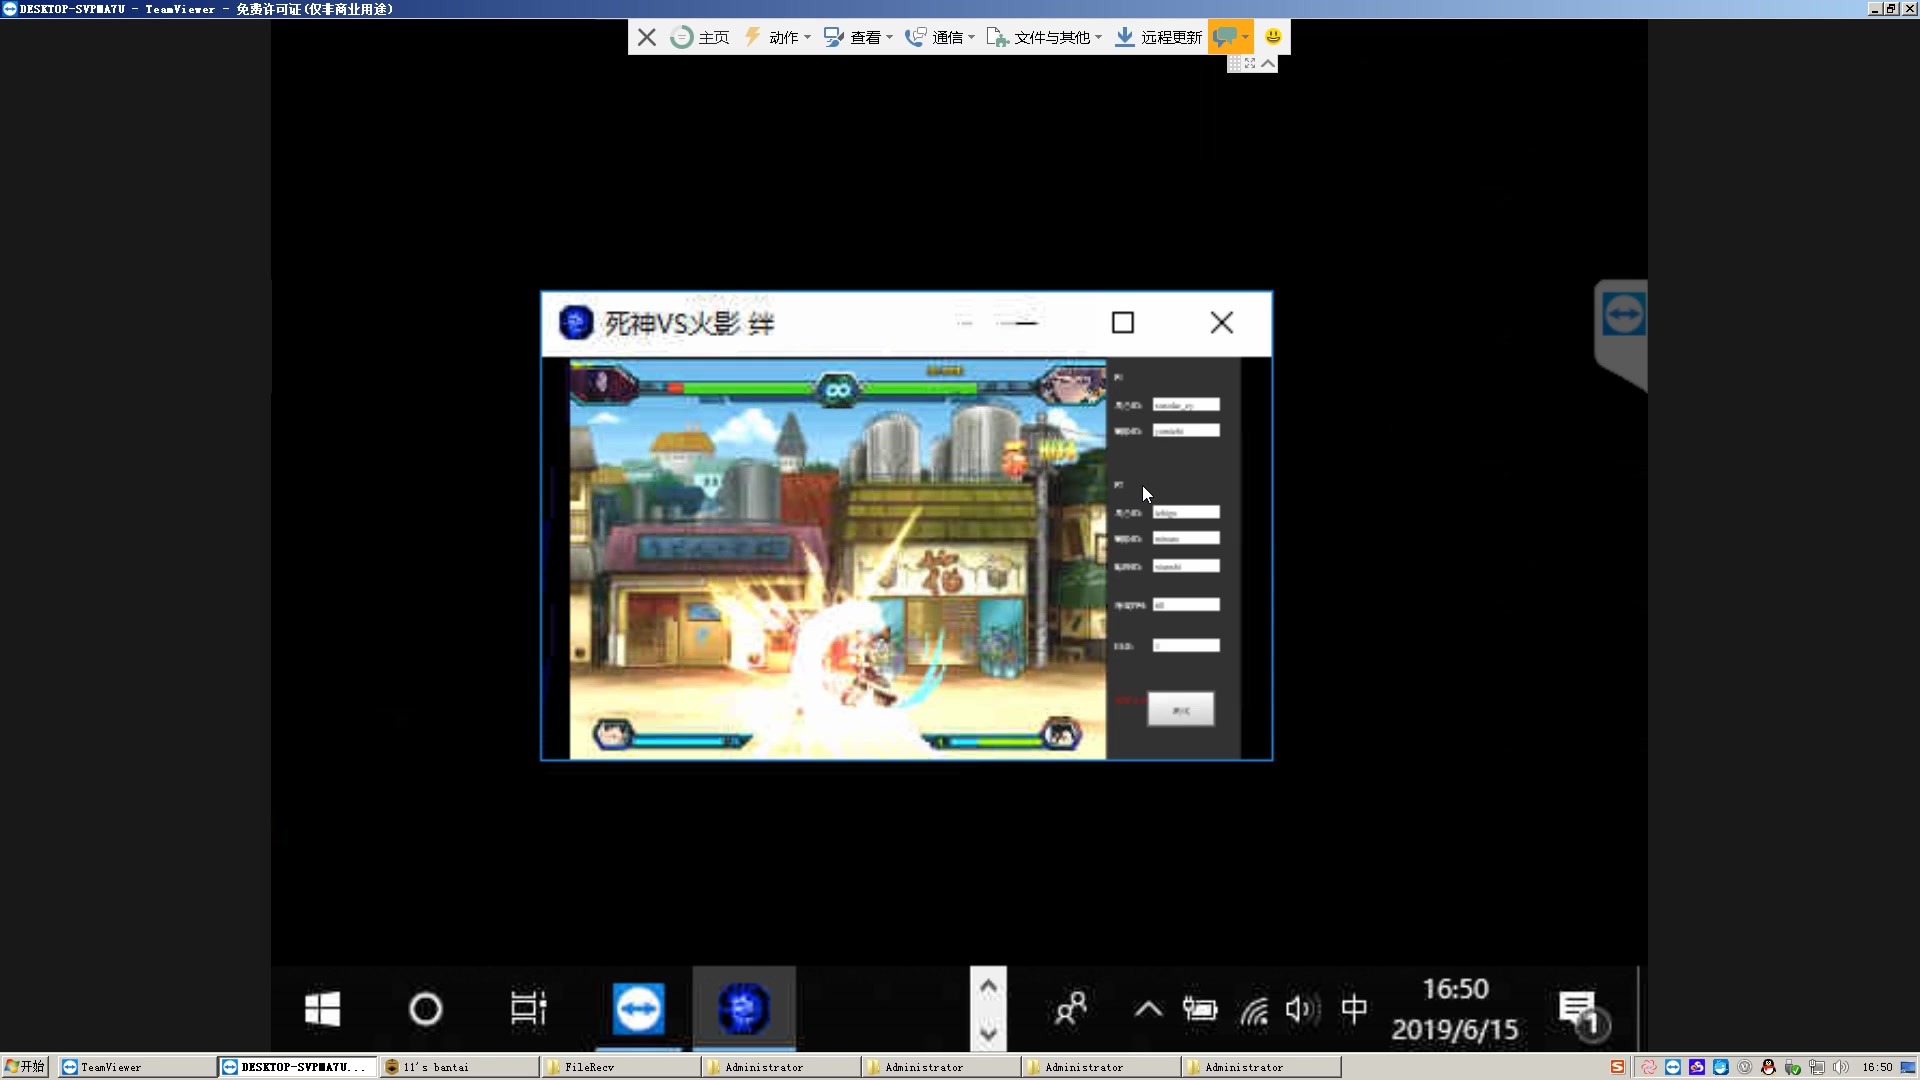Viewport: 1920px width, 1080px height.
Task: Toggle the full-screen arrows icon below the toolbar
Action: 1250,63
